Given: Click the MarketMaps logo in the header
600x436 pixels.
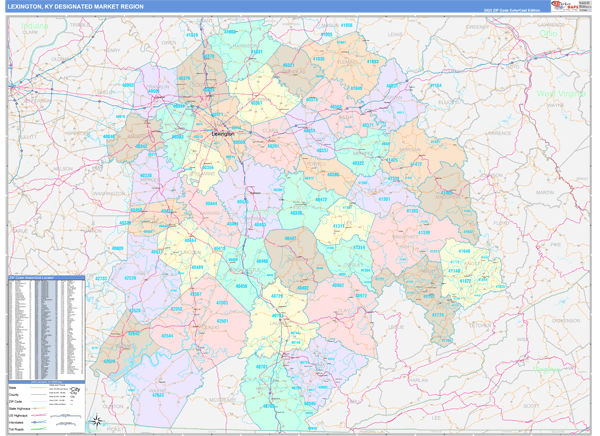Looking at the screenshot, I should tap(564, 7).
